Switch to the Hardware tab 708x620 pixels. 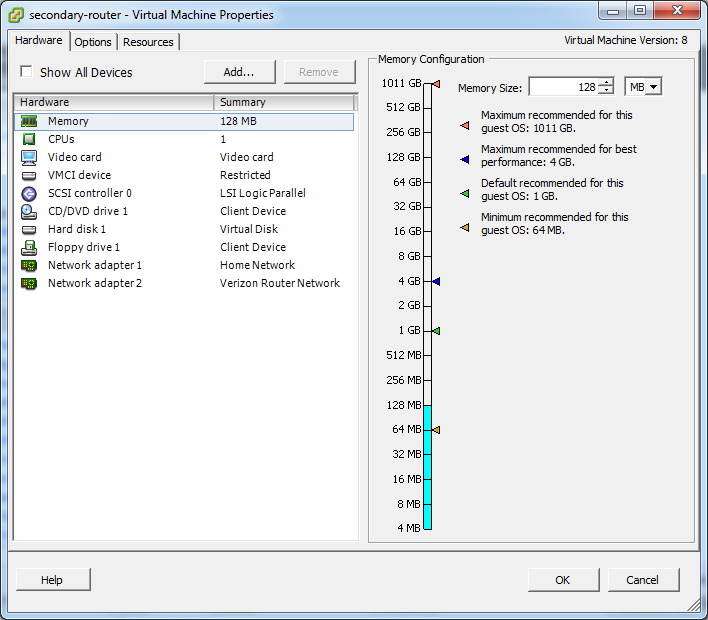coord(39,40)
